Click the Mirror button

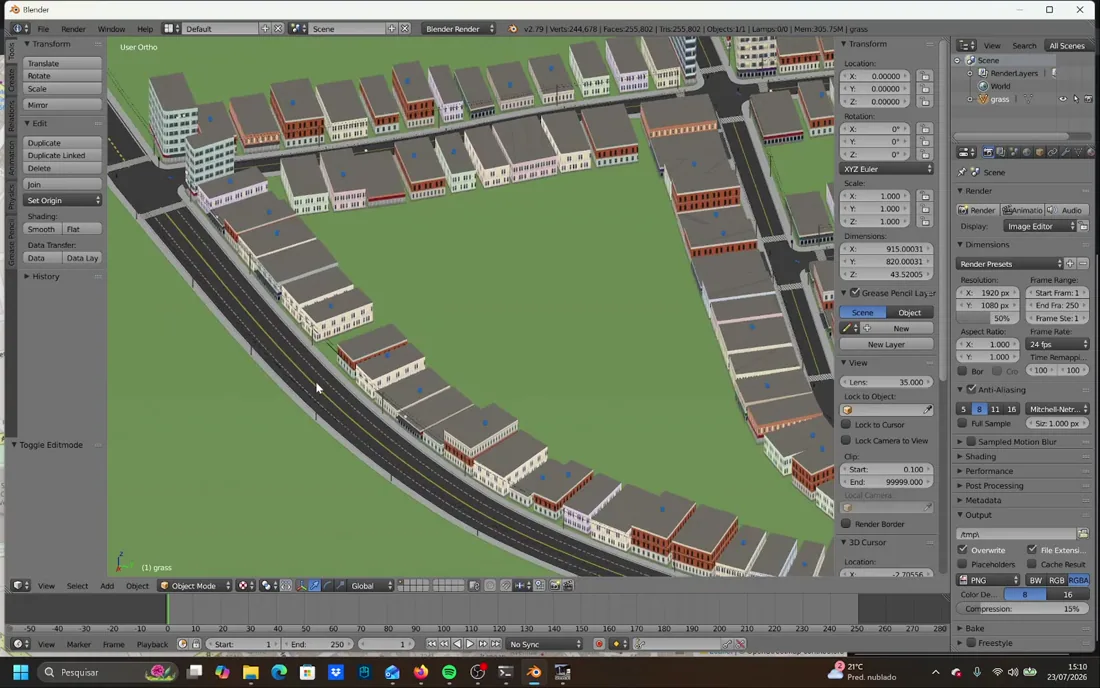click(x=62, y=104)
